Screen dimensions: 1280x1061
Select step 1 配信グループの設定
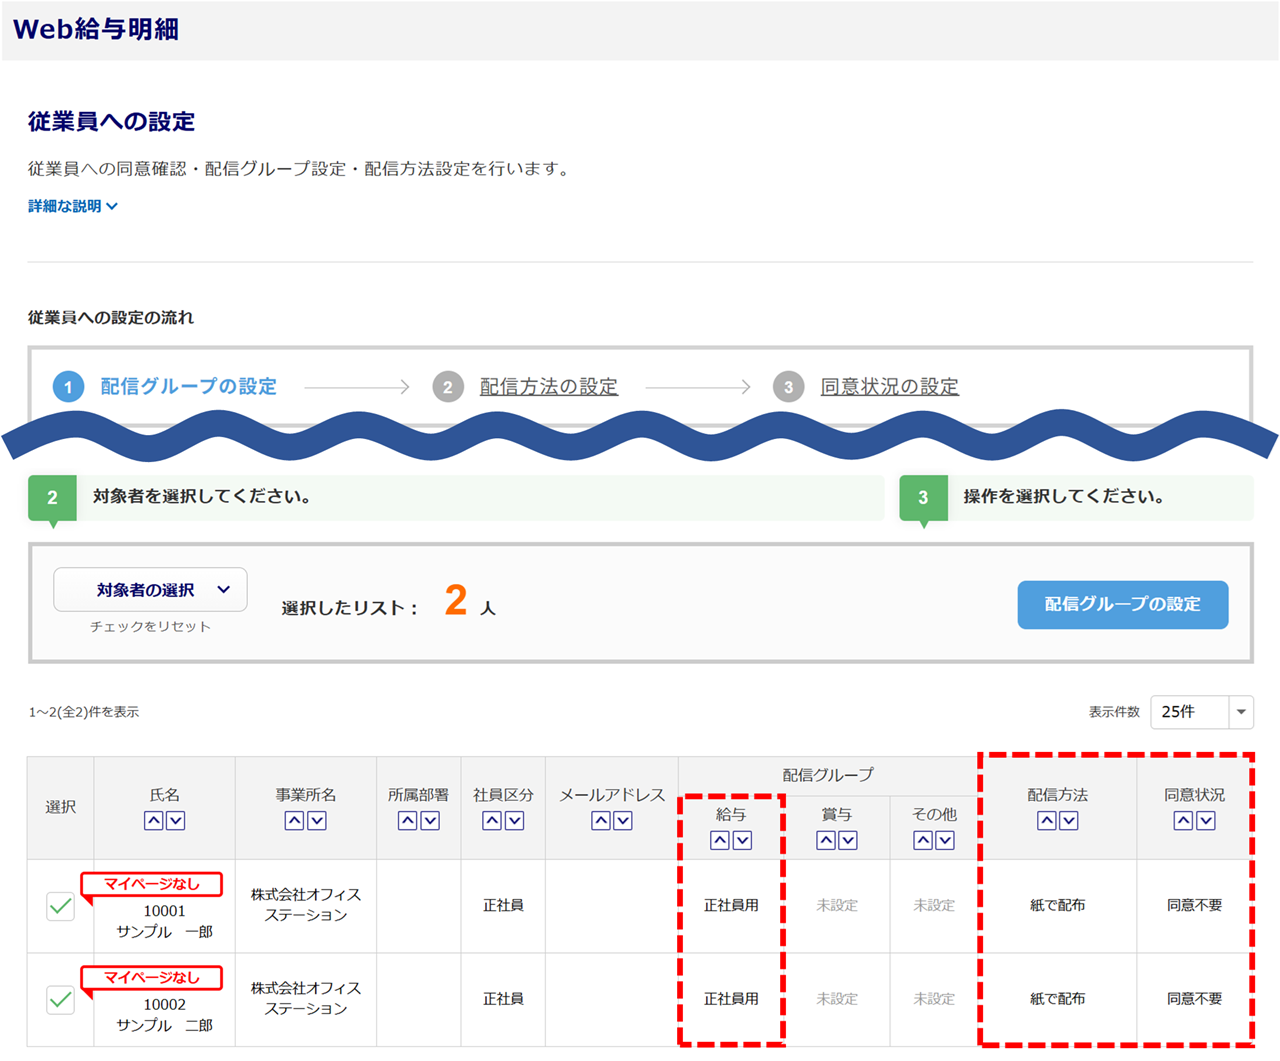click(188, 387)
